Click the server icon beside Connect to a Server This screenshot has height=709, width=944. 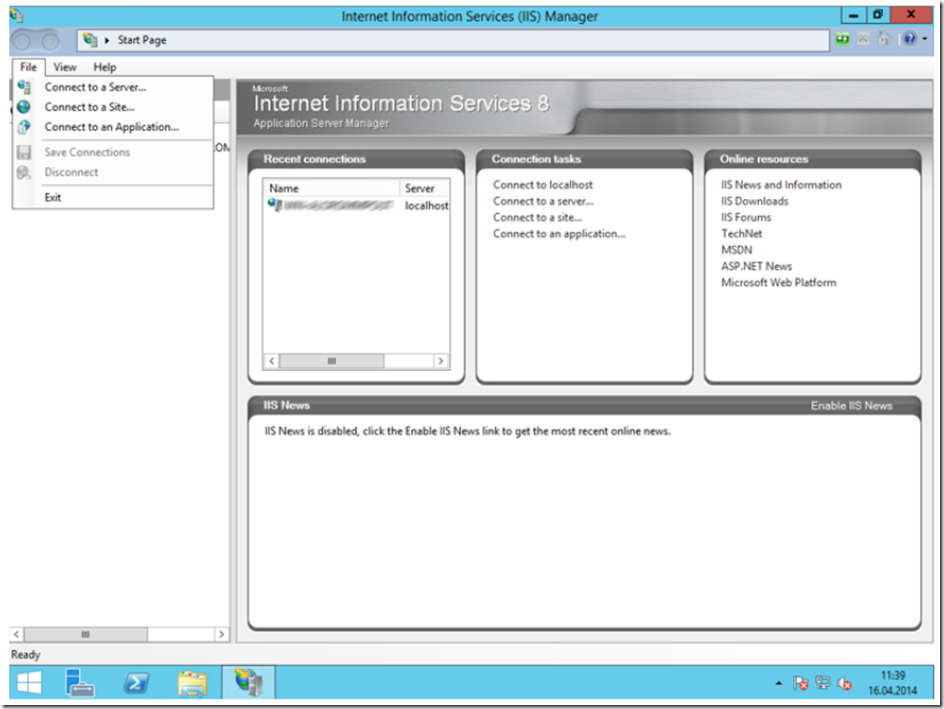click(x=24, y=87)
